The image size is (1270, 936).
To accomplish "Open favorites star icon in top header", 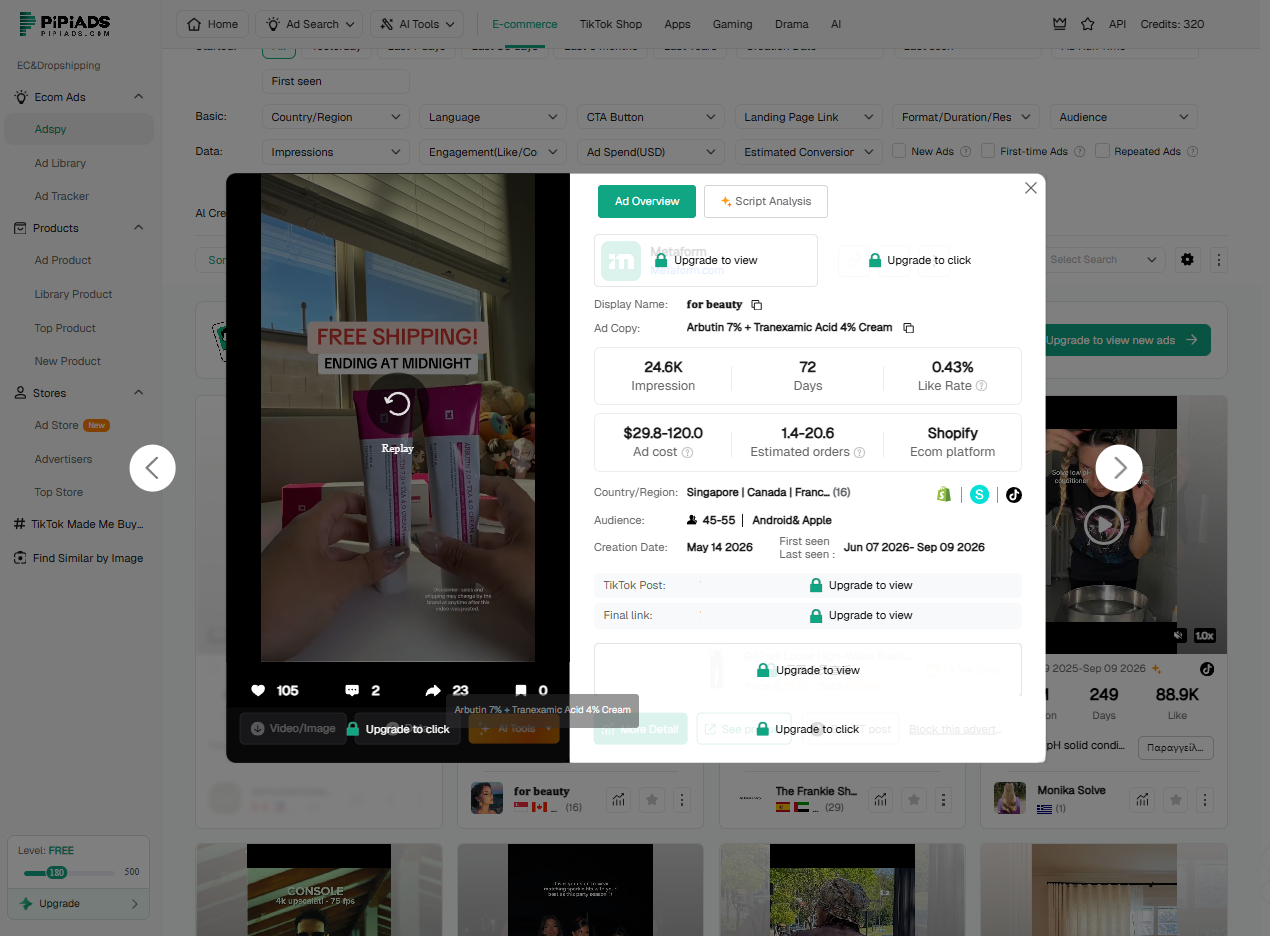I will click(1088, 24).
